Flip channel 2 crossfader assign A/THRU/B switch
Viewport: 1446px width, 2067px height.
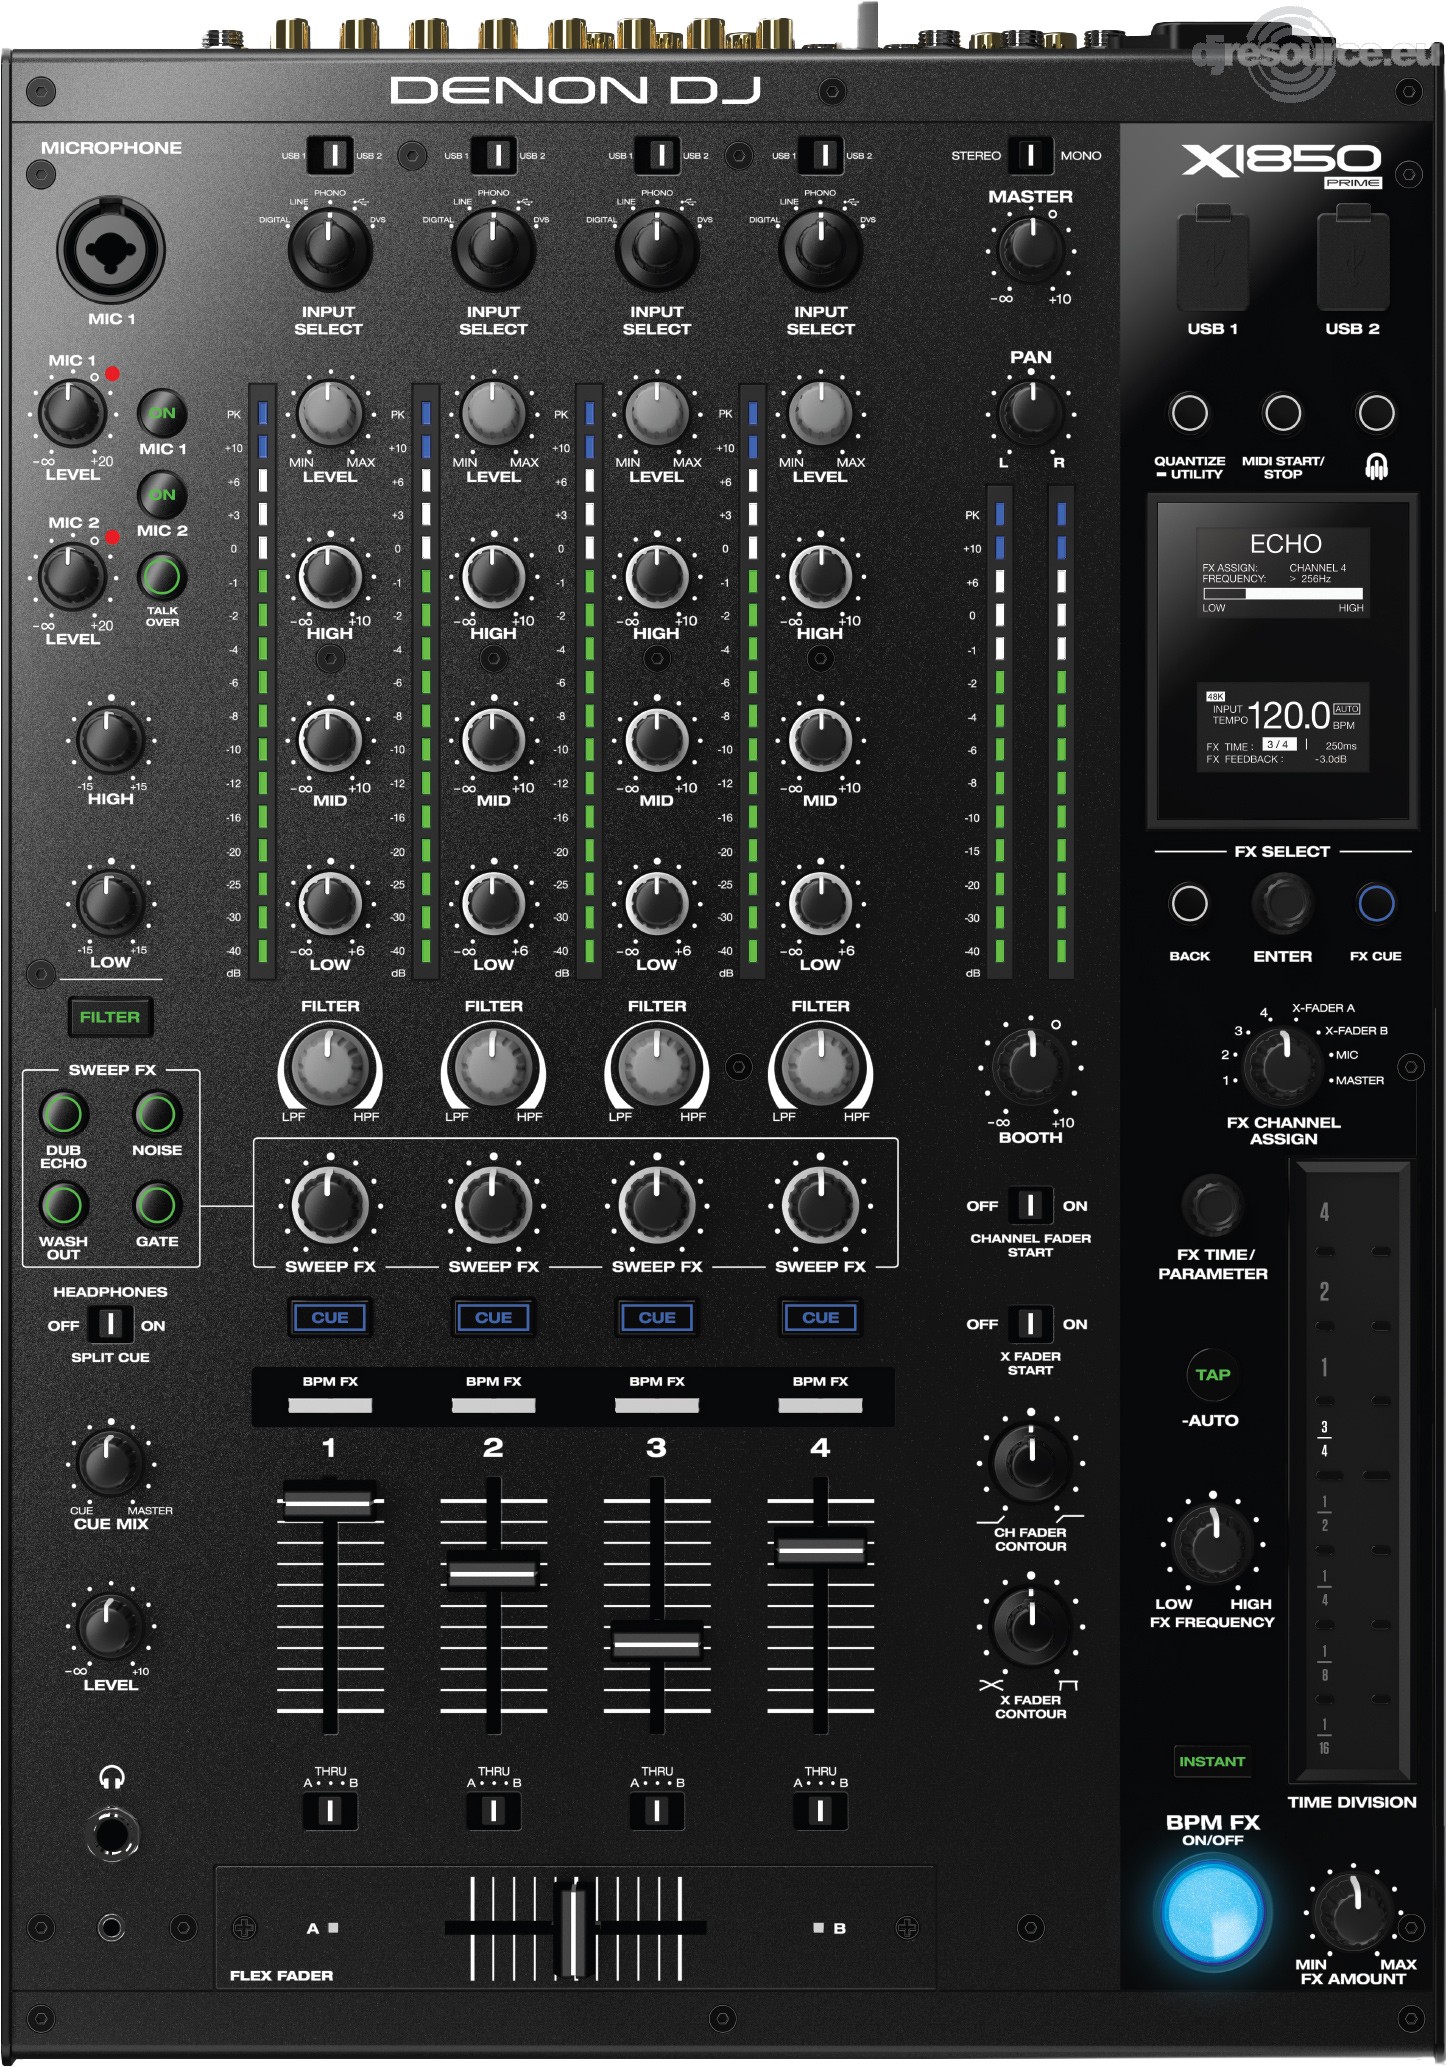click(493, 1811)
